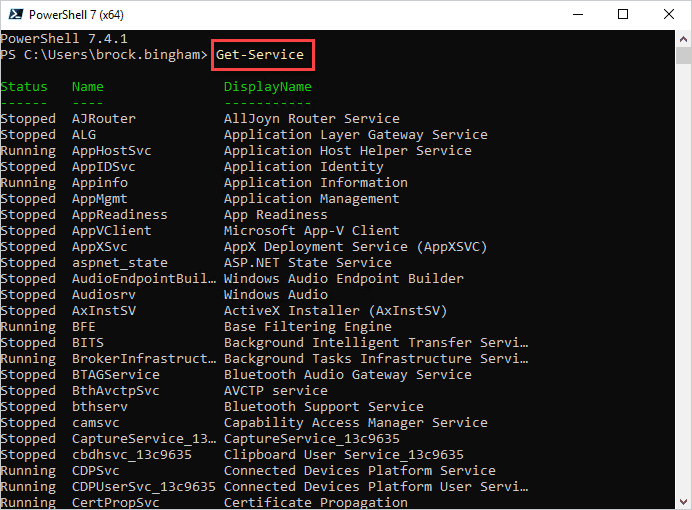
Task: Click Bluetooth Support Service display name
Action: point(324,407)
